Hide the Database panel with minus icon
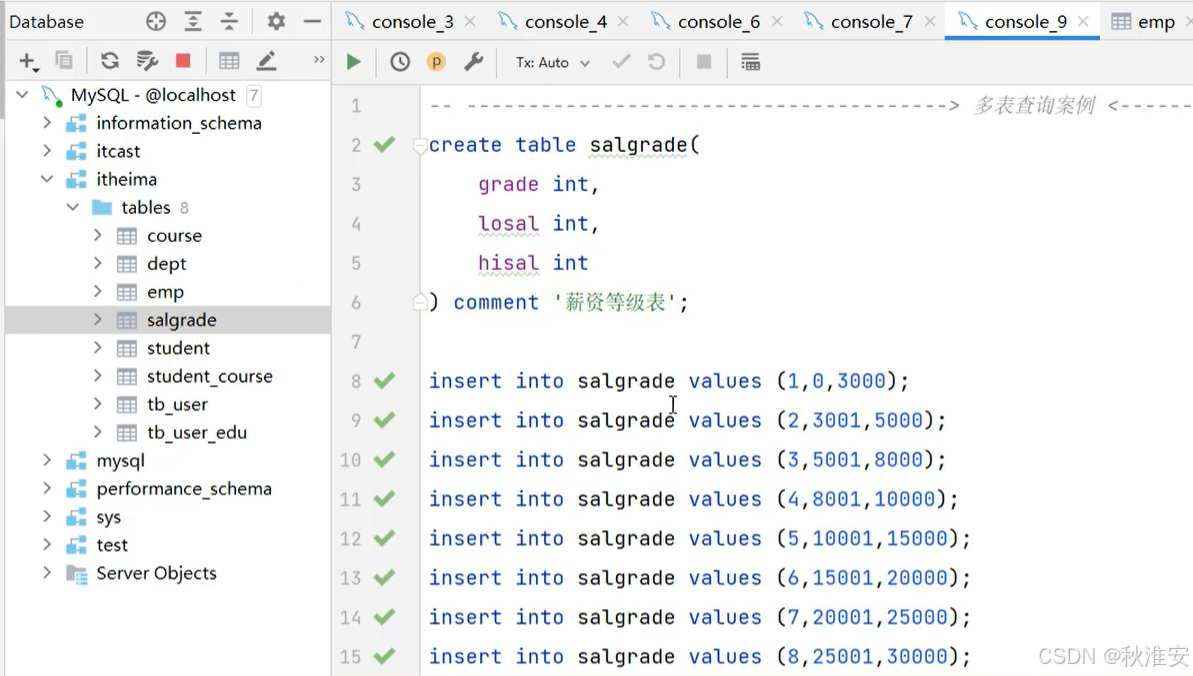The height and width of the screenshot is (676, 1193). [x=312, y=21]
